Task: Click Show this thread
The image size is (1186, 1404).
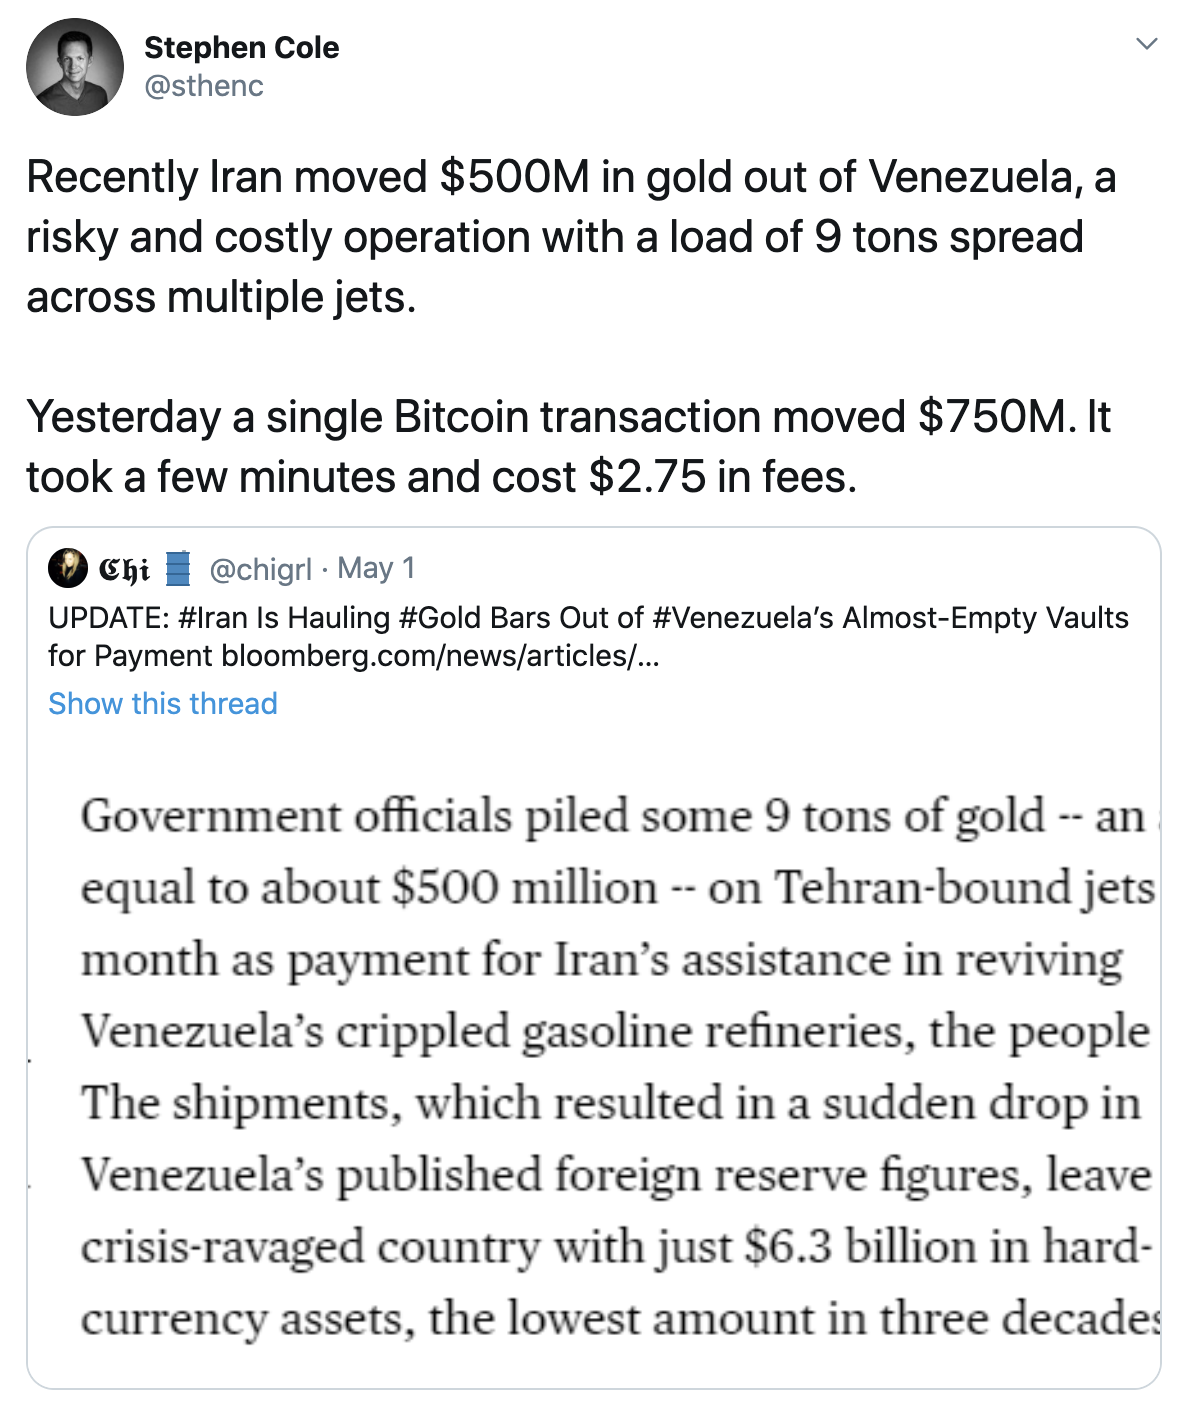Action: (x=163, y=704)
